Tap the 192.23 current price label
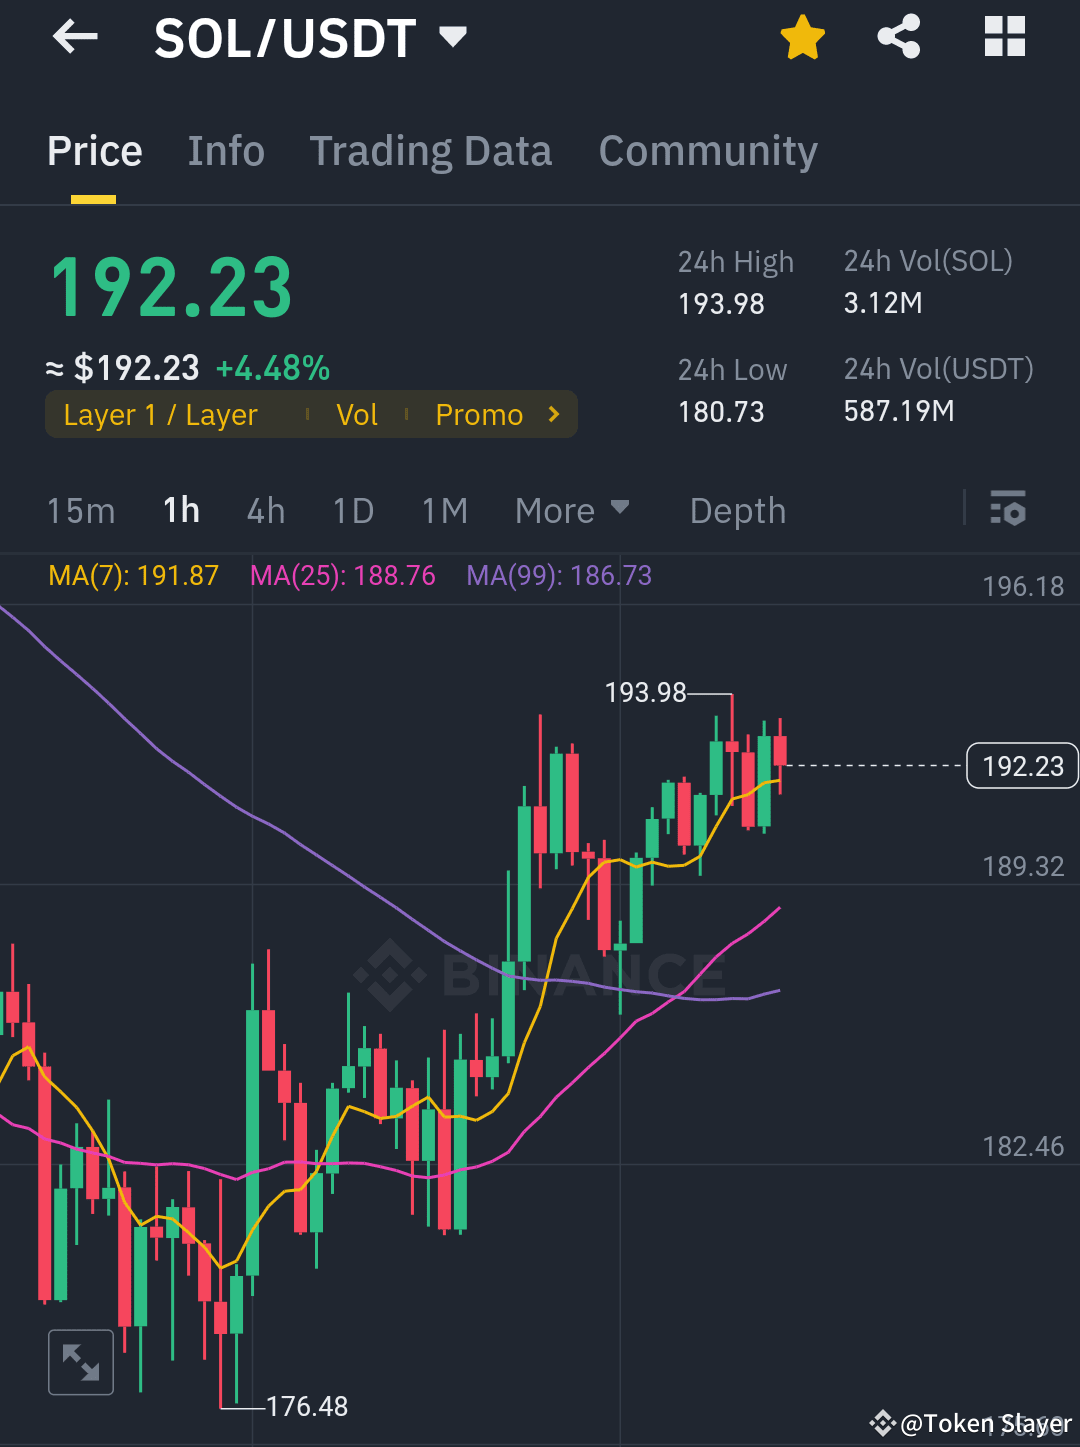 point(1021,765)
